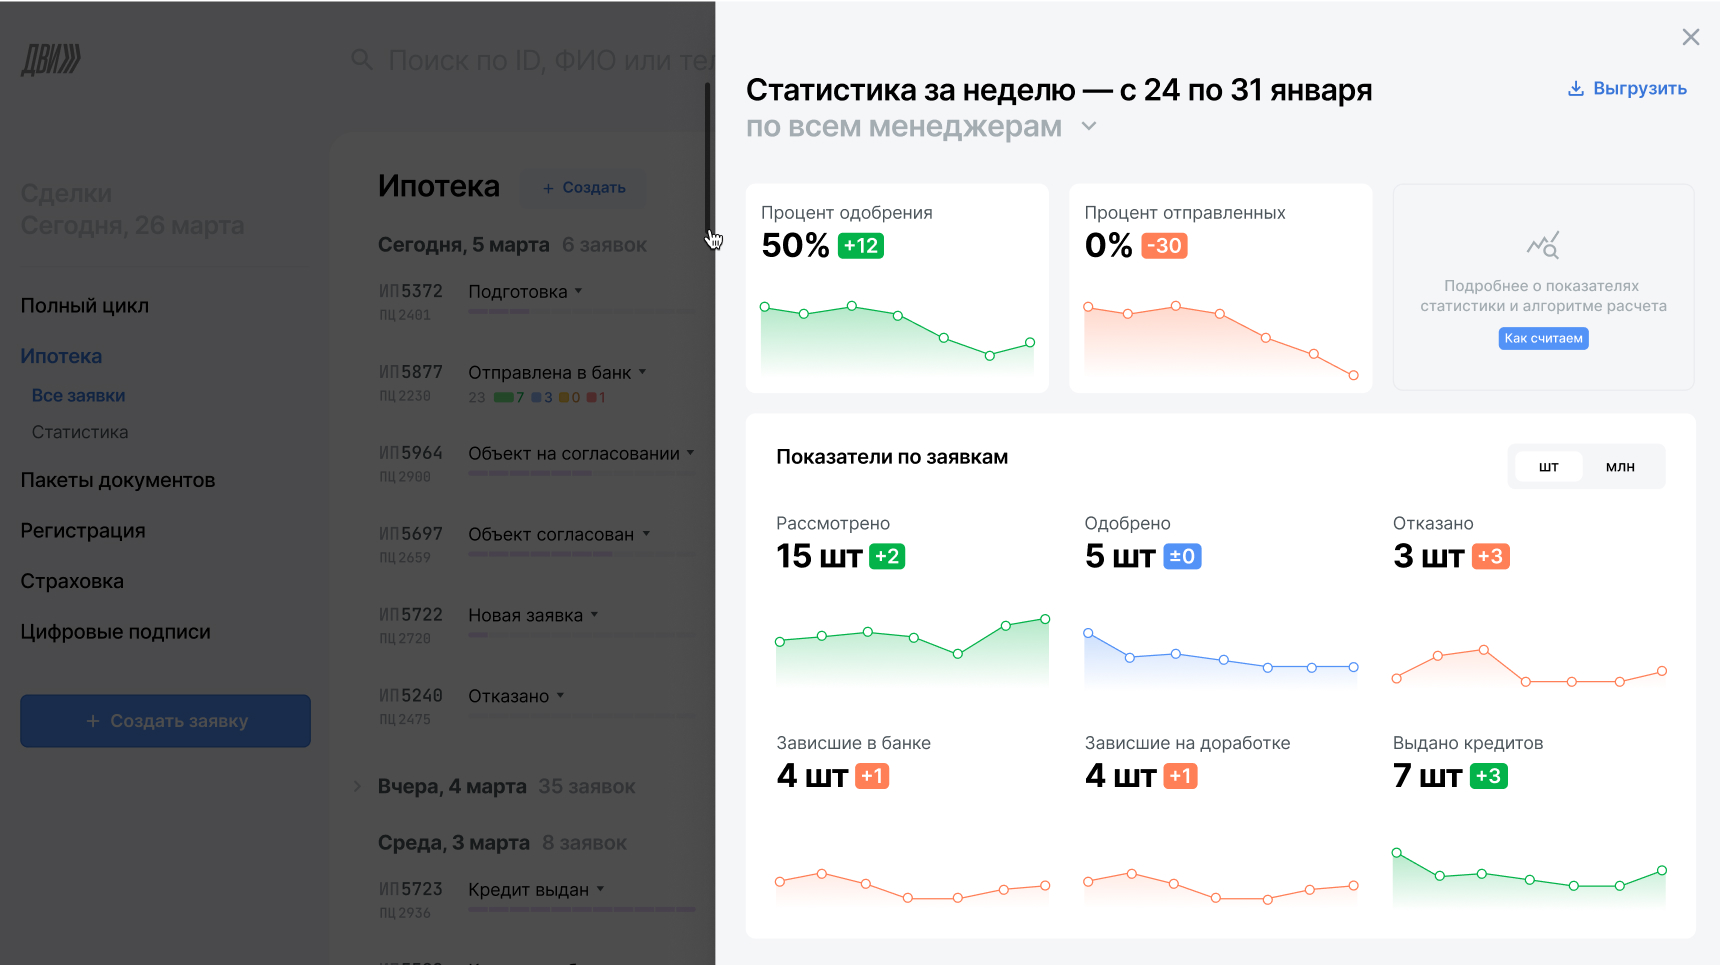Click the Отказано +3 badge
The height and width of the screenshot is (965, 1720).
(x=1490, y=556)
